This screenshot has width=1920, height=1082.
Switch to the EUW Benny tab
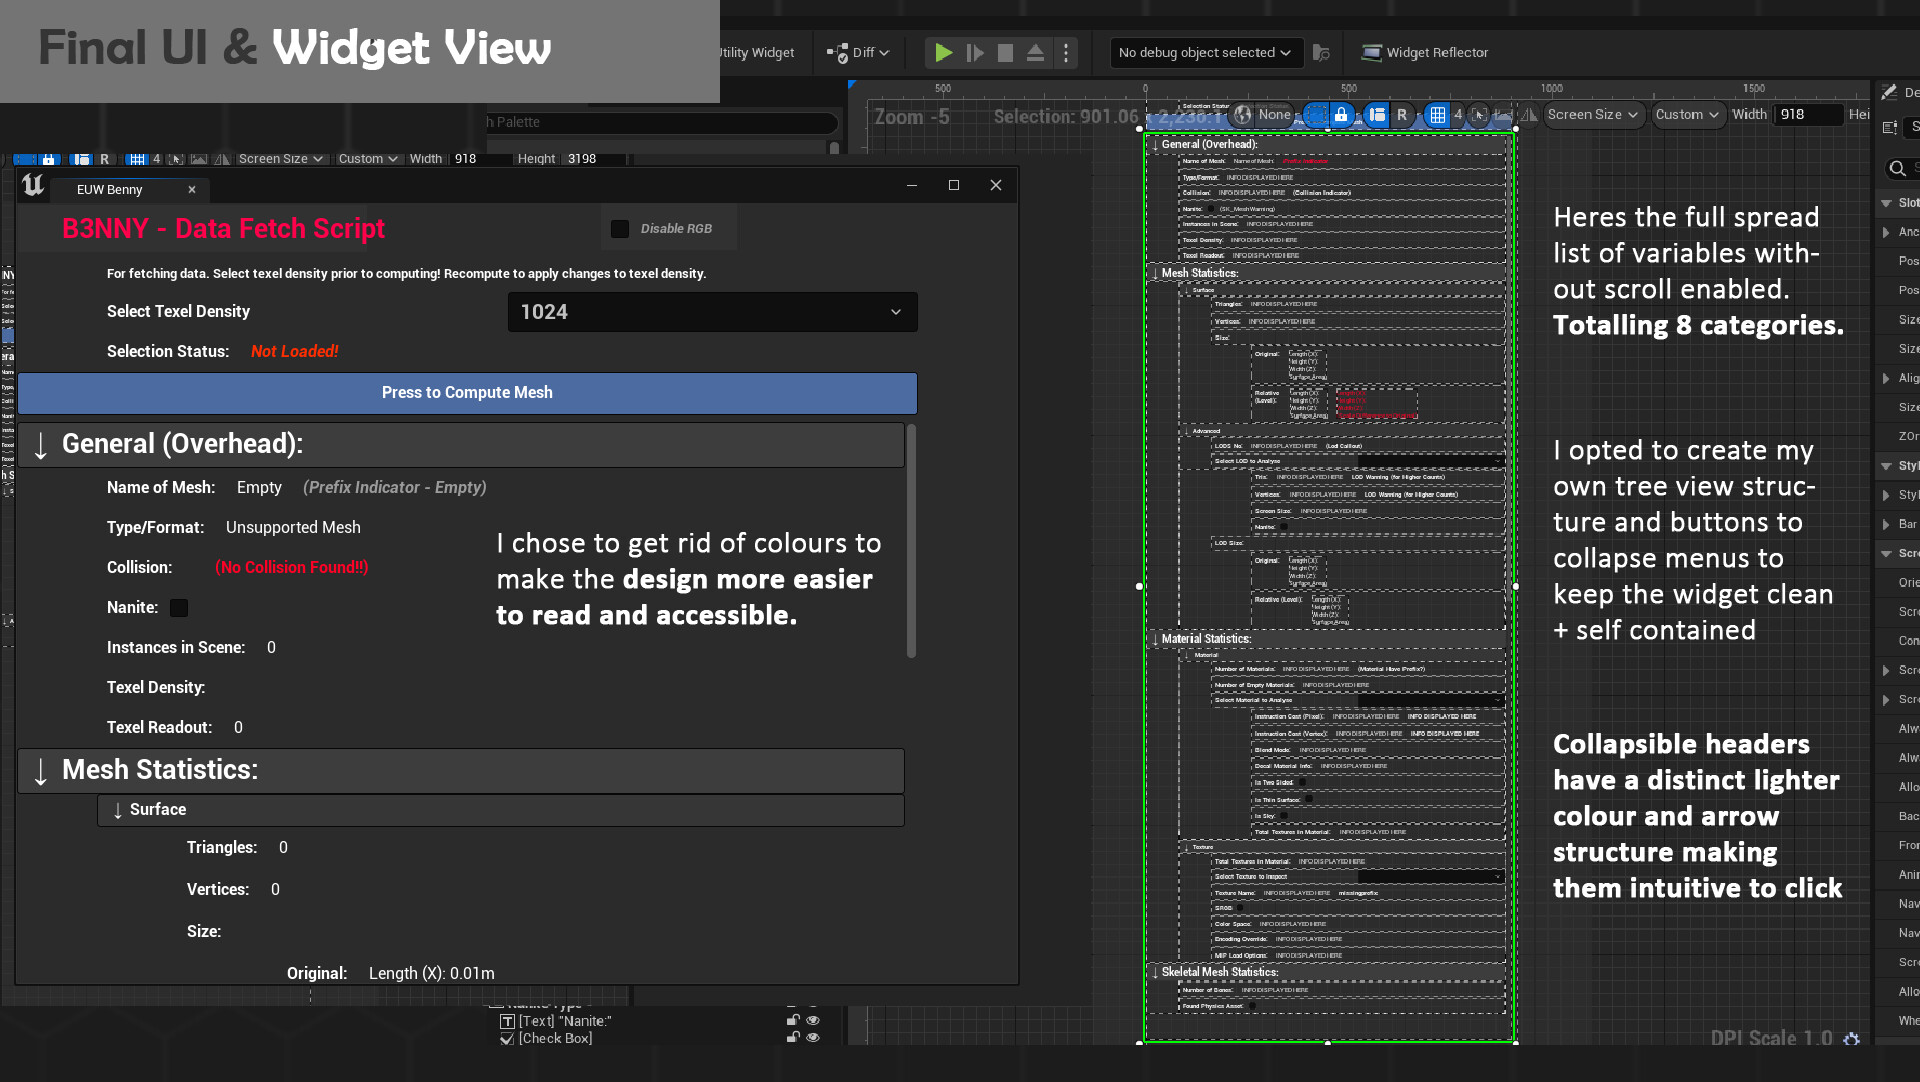point(110,190)
